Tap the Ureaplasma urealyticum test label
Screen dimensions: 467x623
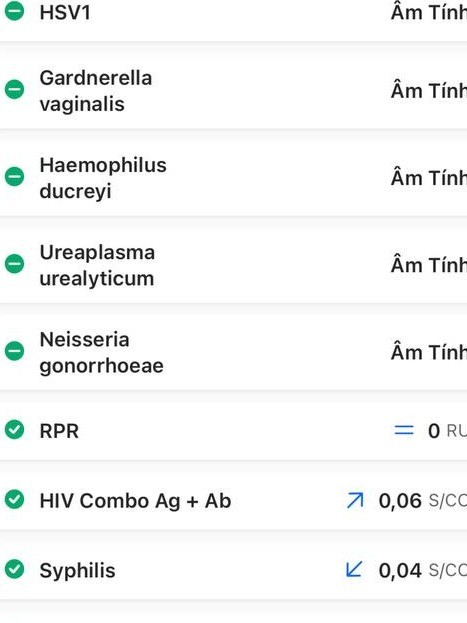click(x=97, y=265)
